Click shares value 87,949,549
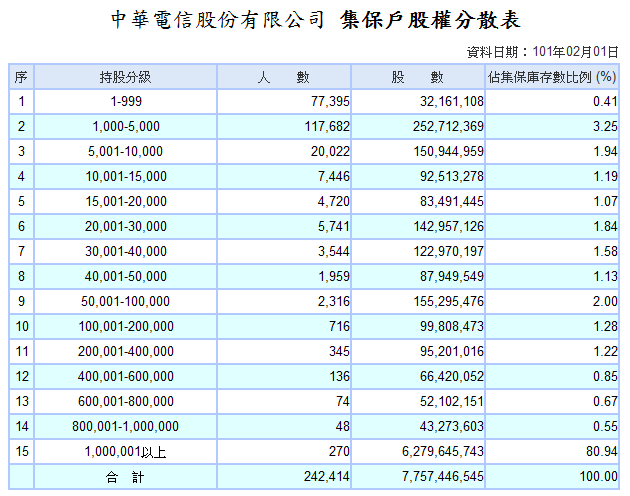The width and height of the screenshot is (630, 496). pyautogui.click(x=452, y=277)
